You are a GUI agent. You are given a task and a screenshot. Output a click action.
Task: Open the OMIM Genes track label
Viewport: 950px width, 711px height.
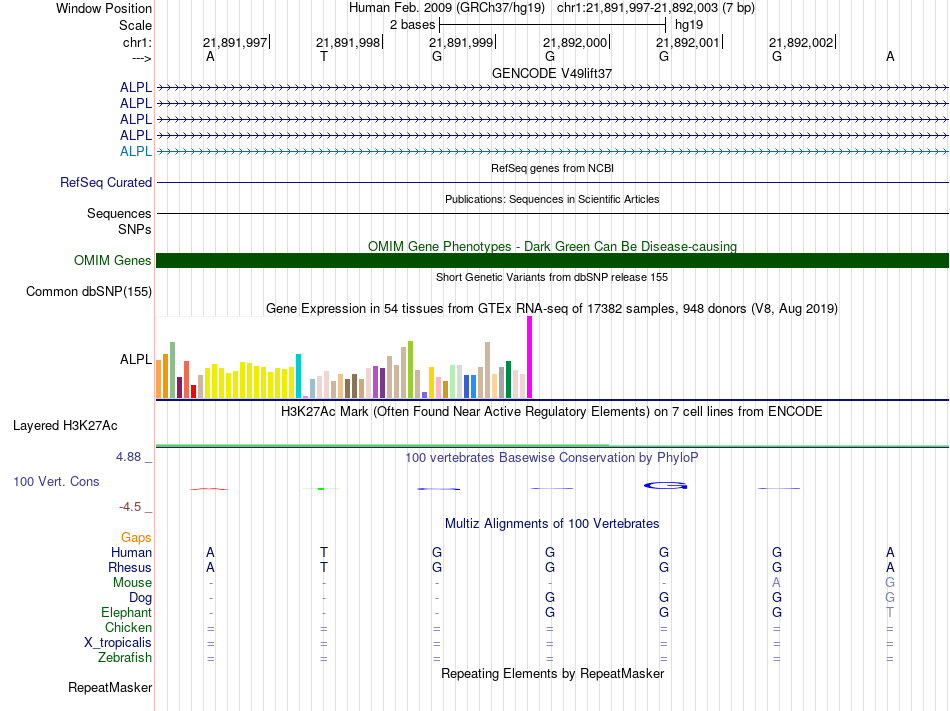113,261
